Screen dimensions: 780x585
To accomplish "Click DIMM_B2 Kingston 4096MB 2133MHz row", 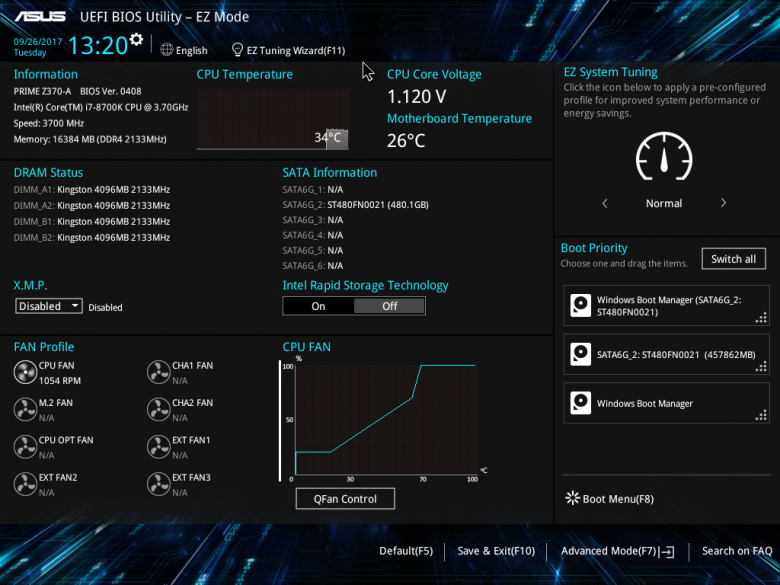I will click(92, 237).
